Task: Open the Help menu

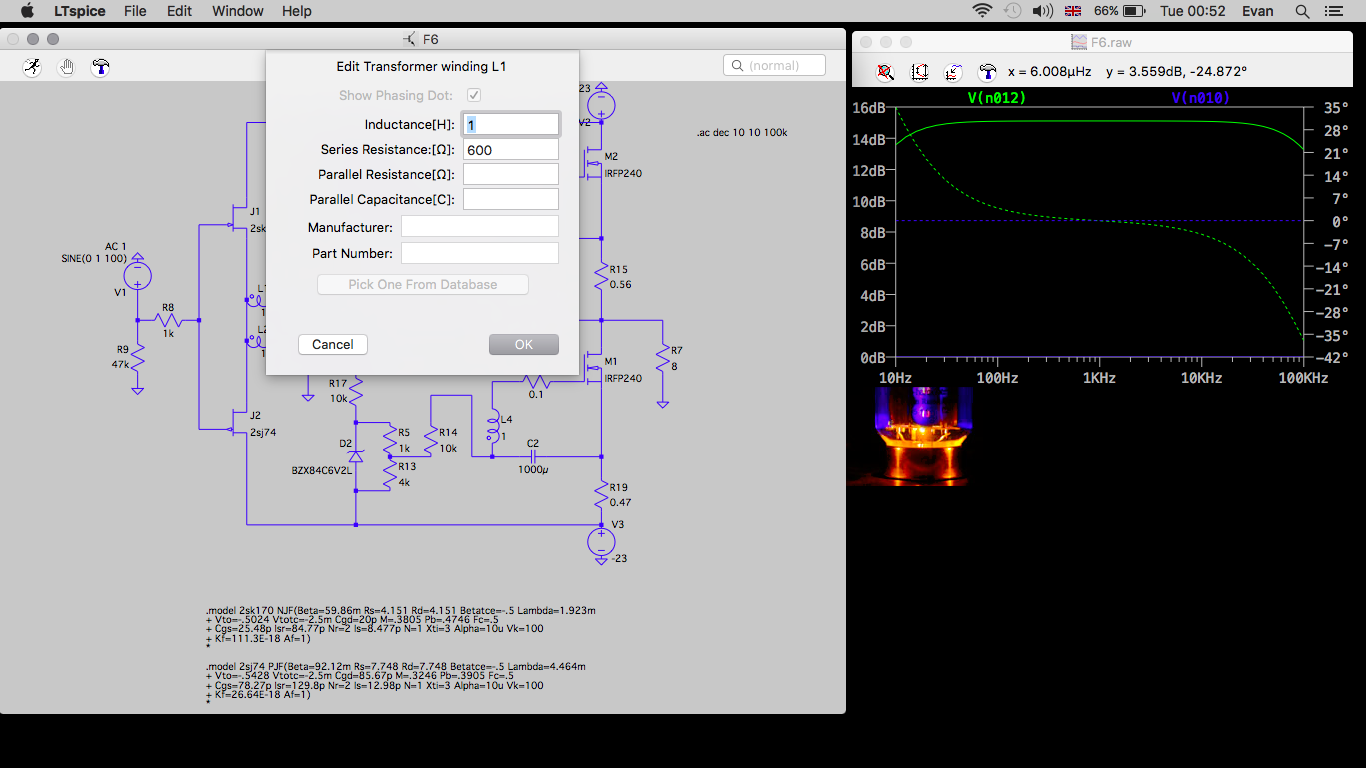Action: pos(297,11)
